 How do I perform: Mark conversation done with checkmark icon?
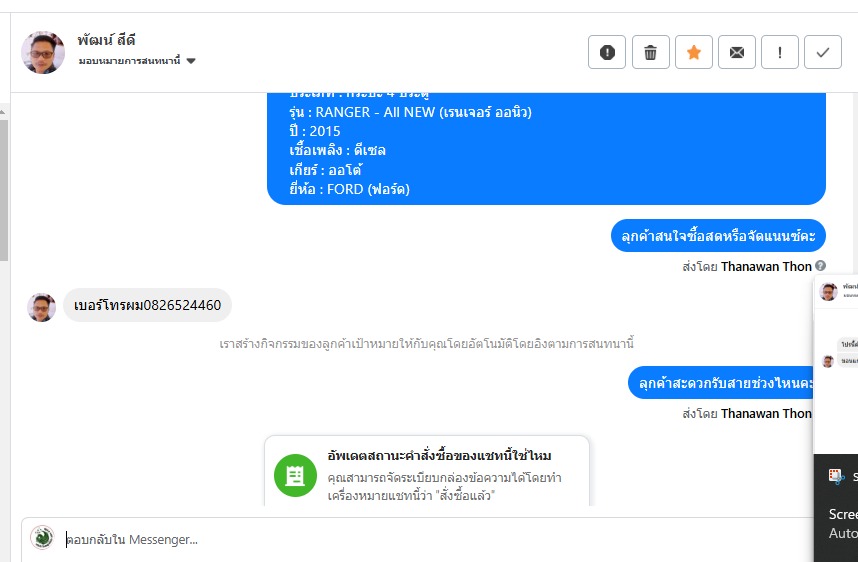click(x=823, y=53)
